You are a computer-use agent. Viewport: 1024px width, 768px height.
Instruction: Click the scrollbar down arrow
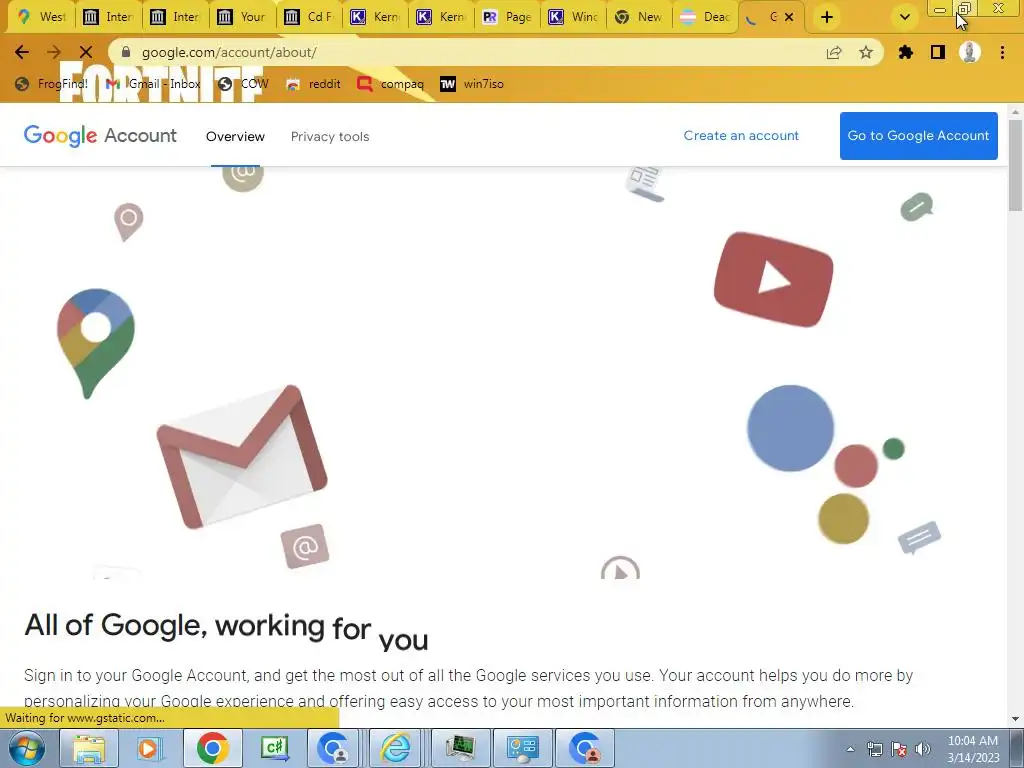point(1015,719)
